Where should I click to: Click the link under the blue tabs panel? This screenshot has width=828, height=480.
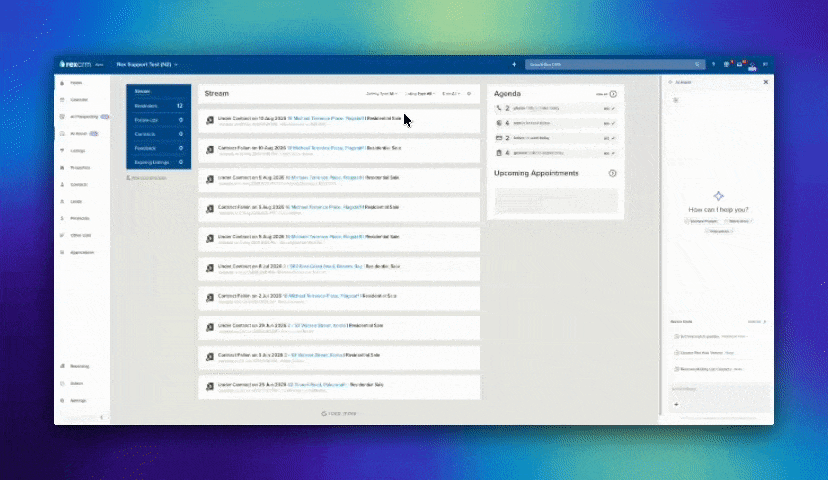[146, 178]
